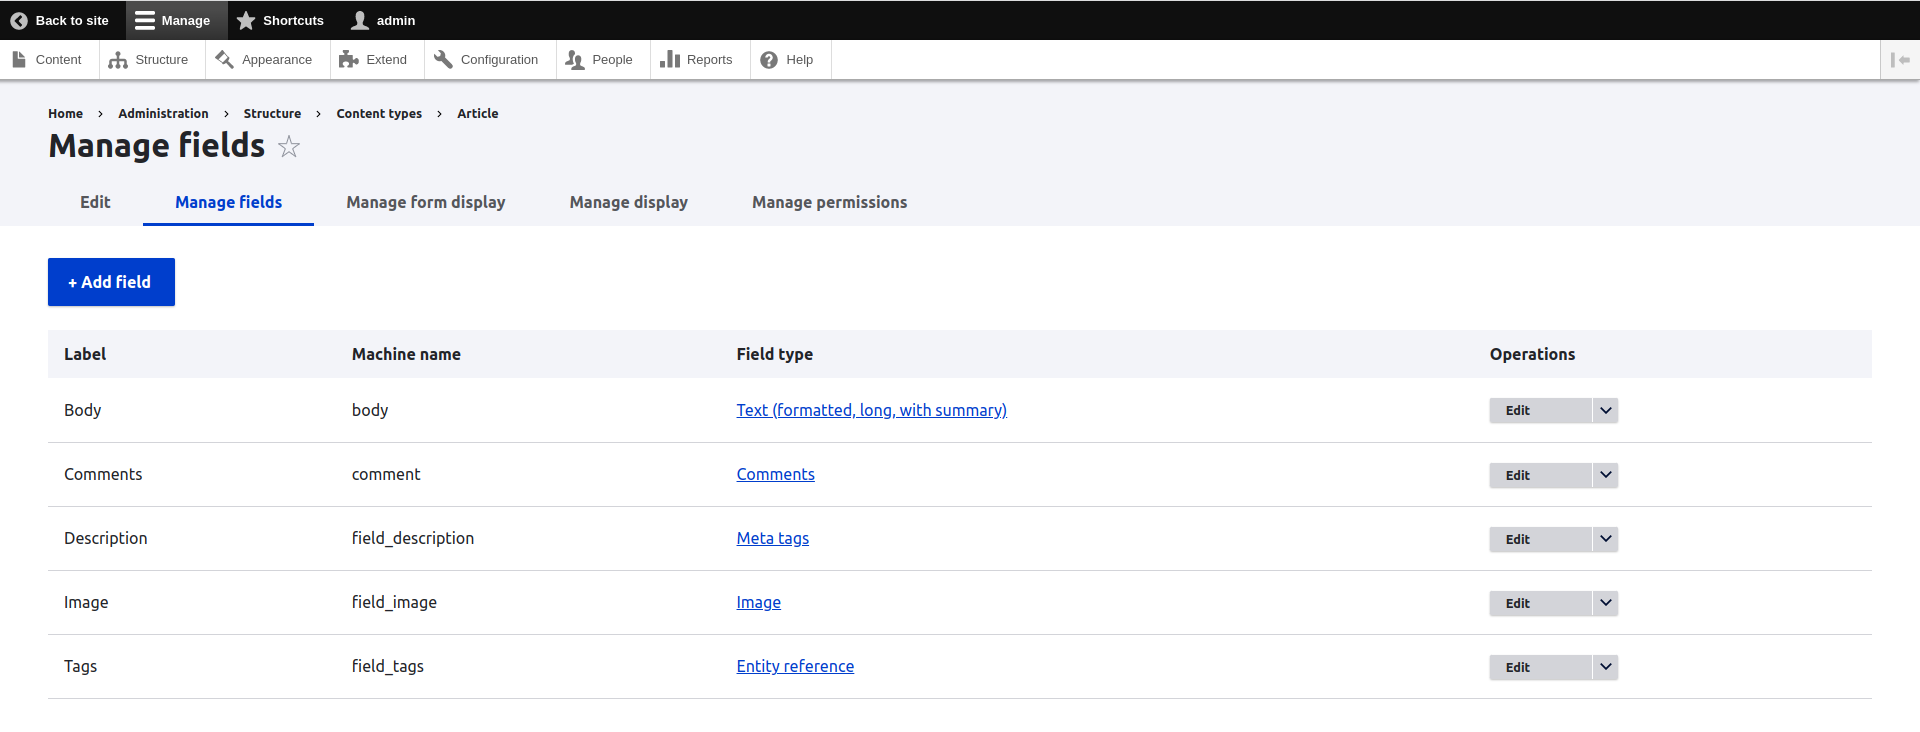Open the admin user icon
The image size is (1920, 732).
pos(360,20)
